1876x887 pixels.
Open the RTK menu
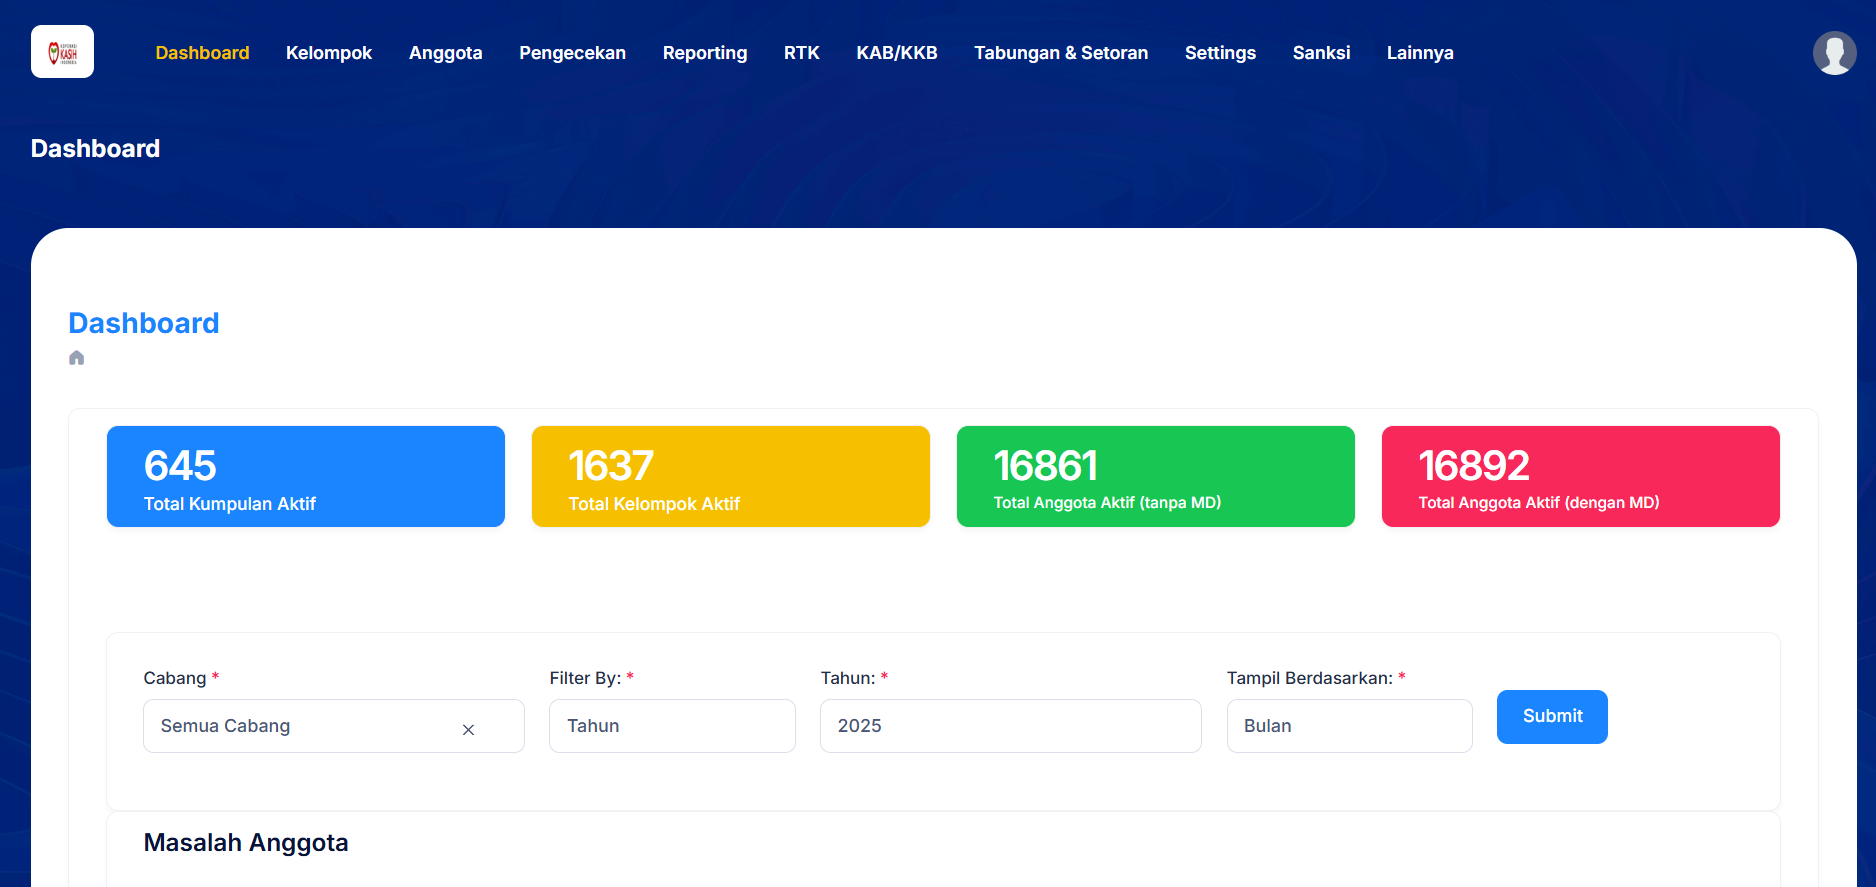pyautogui.click(x=802, y=53)
